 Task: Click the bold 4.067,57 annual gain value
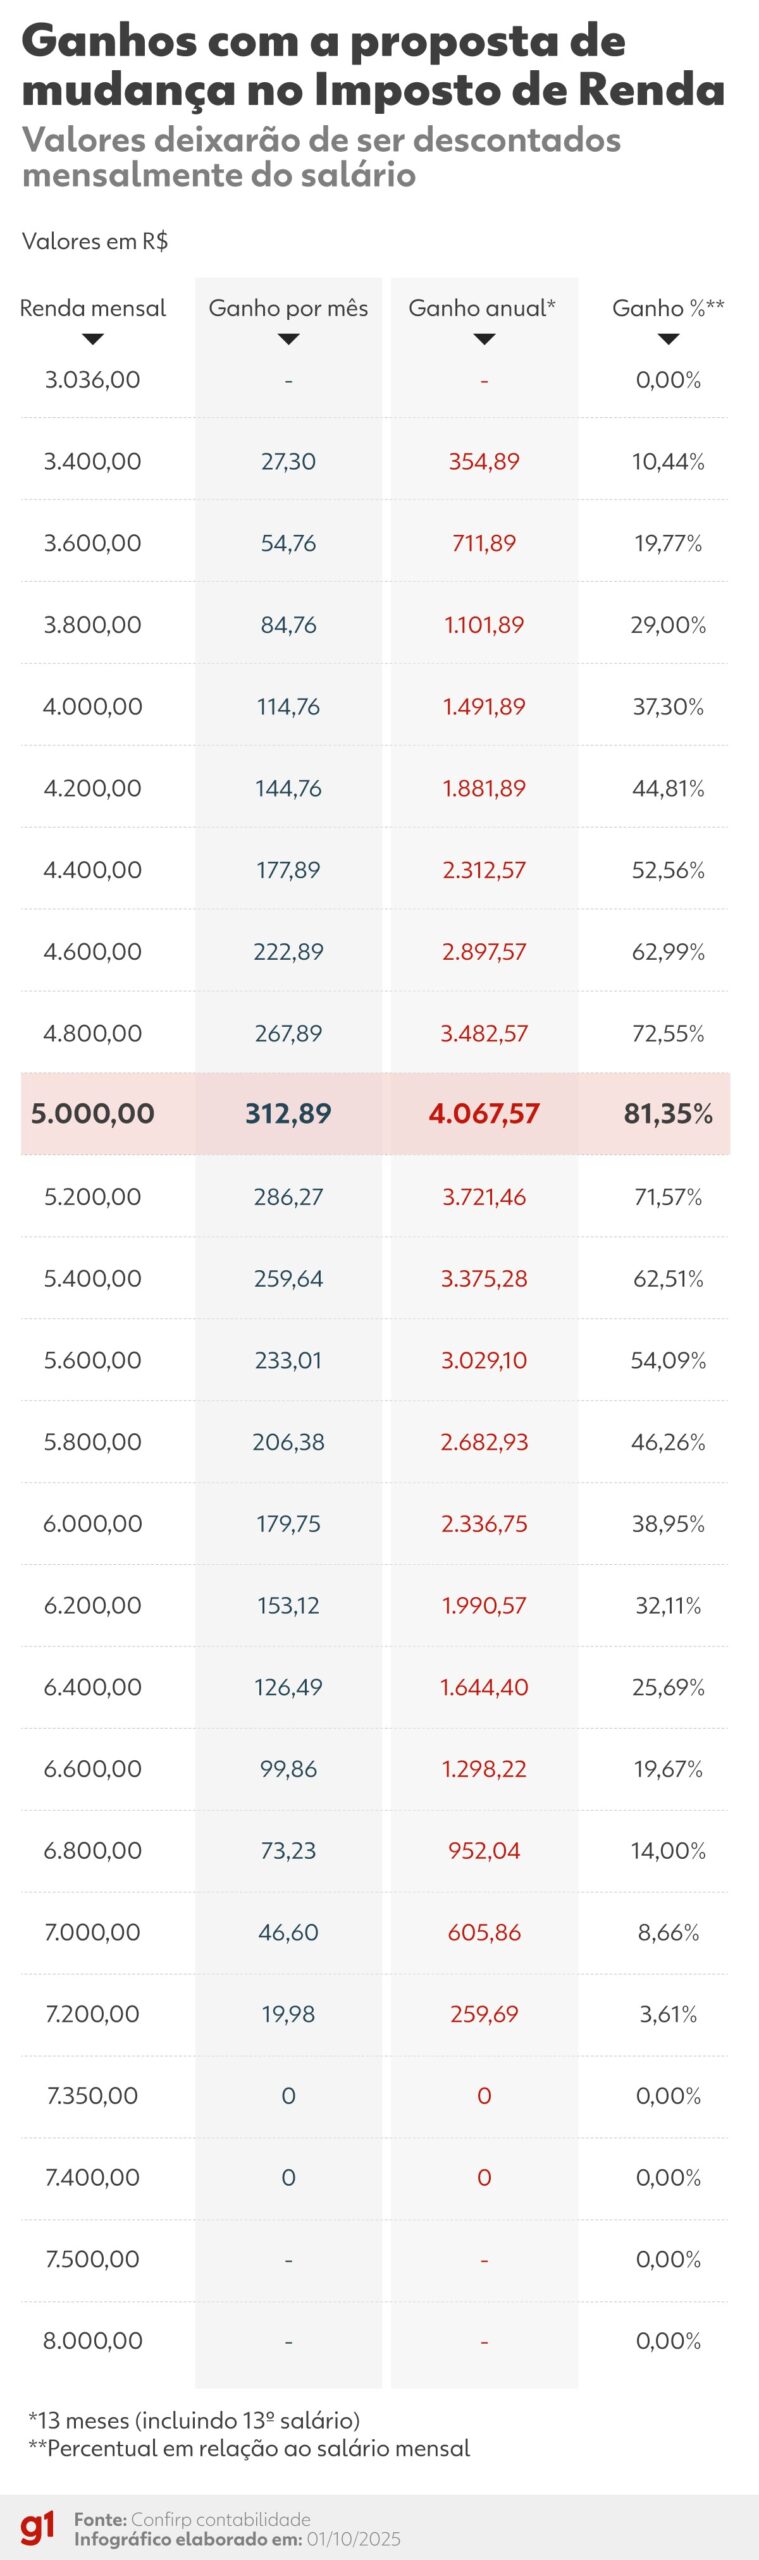tap(484, 1114)
